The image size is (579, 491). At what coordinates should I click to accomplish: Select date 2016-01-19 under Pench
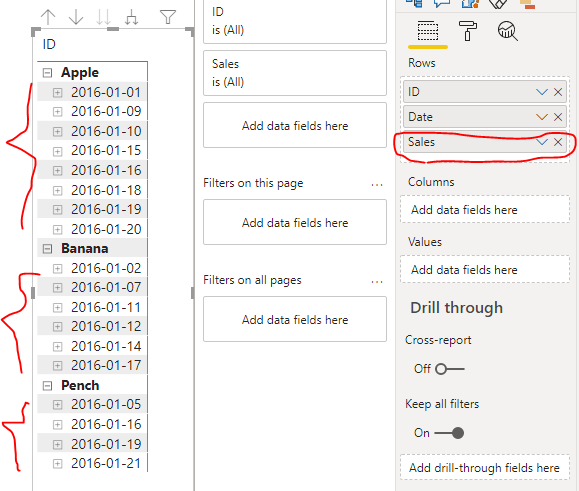pos(106,444)
